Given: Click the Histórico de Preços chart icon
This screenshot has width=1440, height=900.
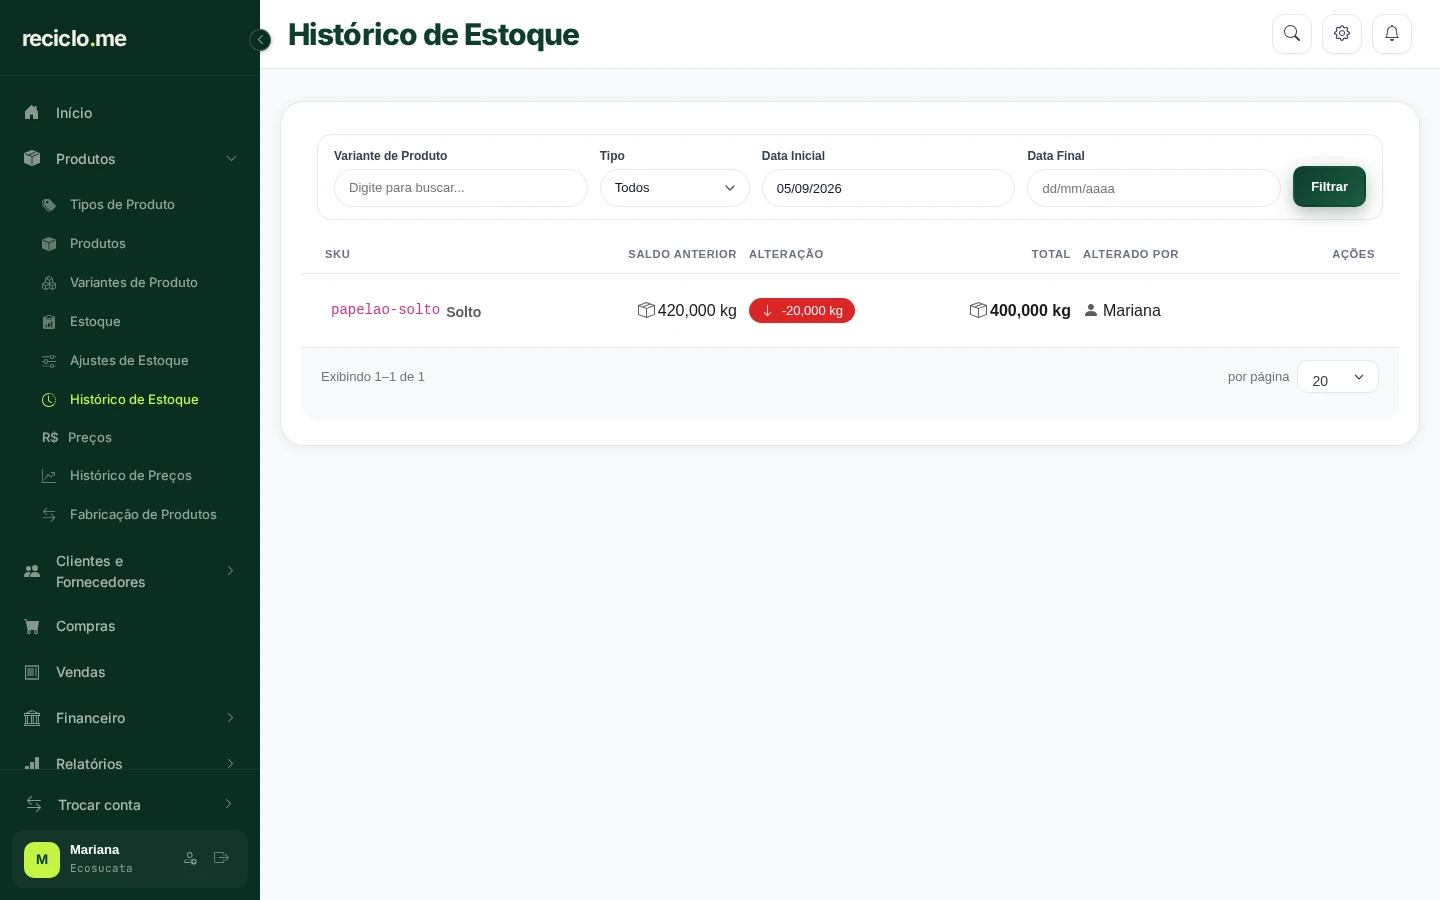Looking at the screenshot, I should [x=49, y=476].
